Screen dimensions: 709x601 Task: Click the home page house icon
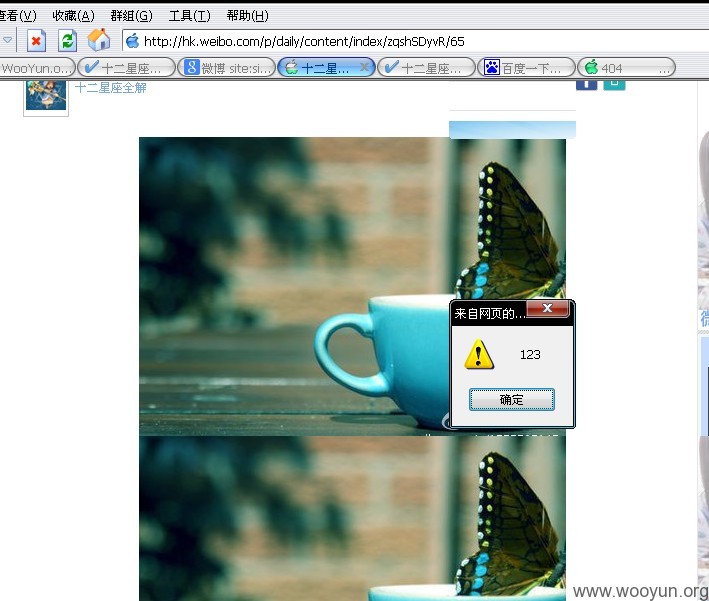pos(99,40)
